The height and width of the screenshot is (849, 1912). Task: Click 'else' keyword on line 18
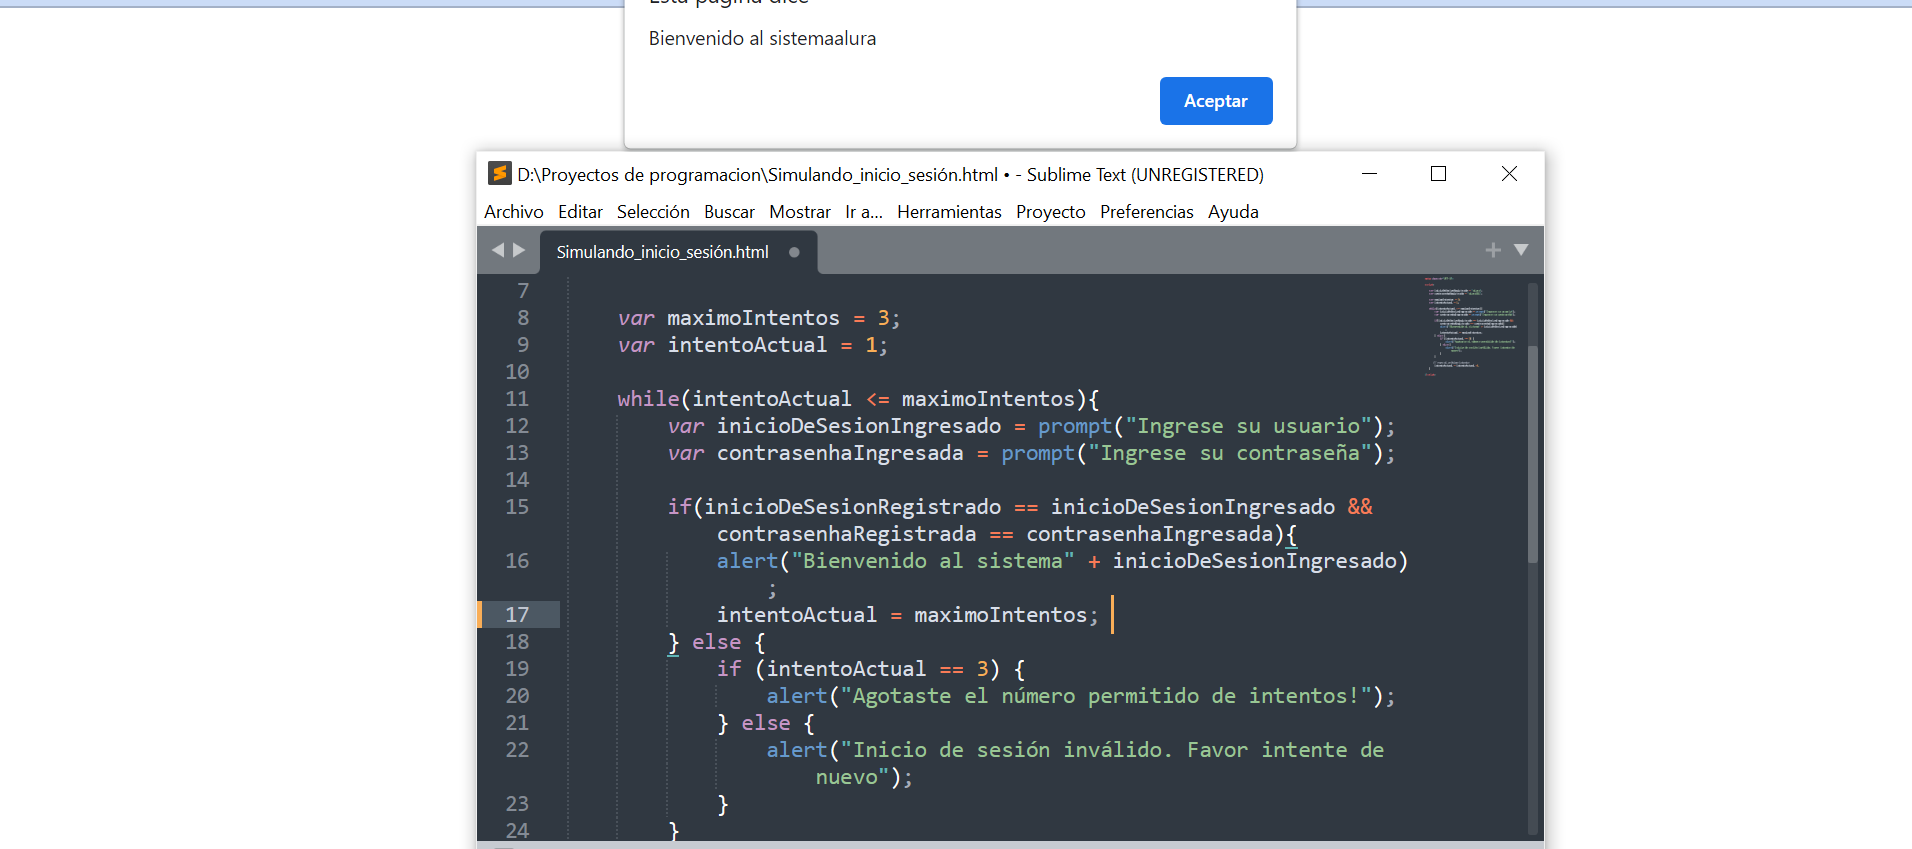click(x=716, y=642)
